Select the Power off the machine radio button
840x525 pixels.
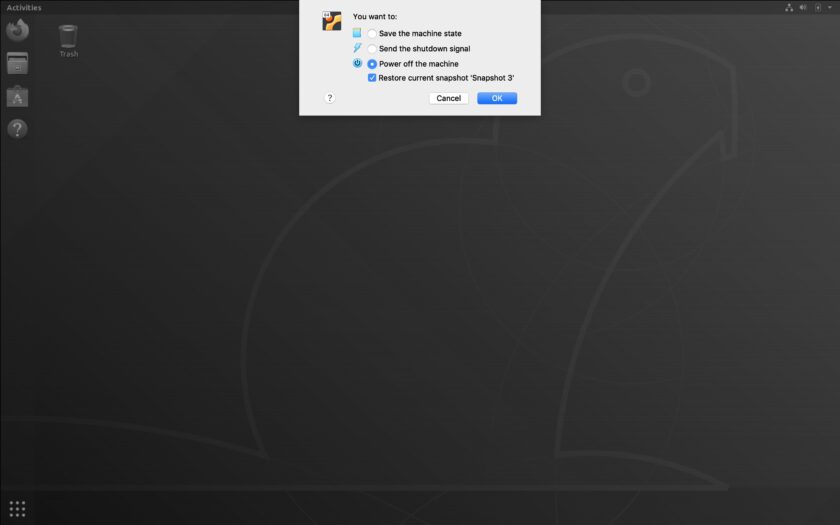click(372, 64)
